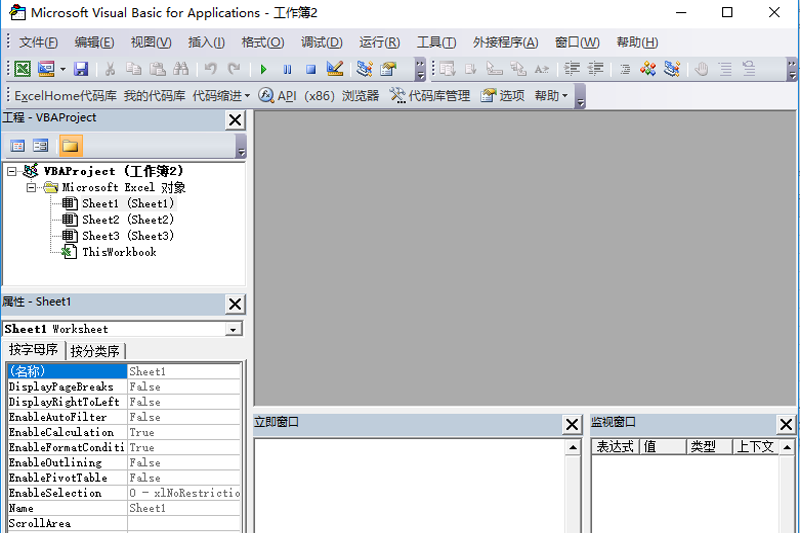Click the Break pause icon

[x=287, y=69]
